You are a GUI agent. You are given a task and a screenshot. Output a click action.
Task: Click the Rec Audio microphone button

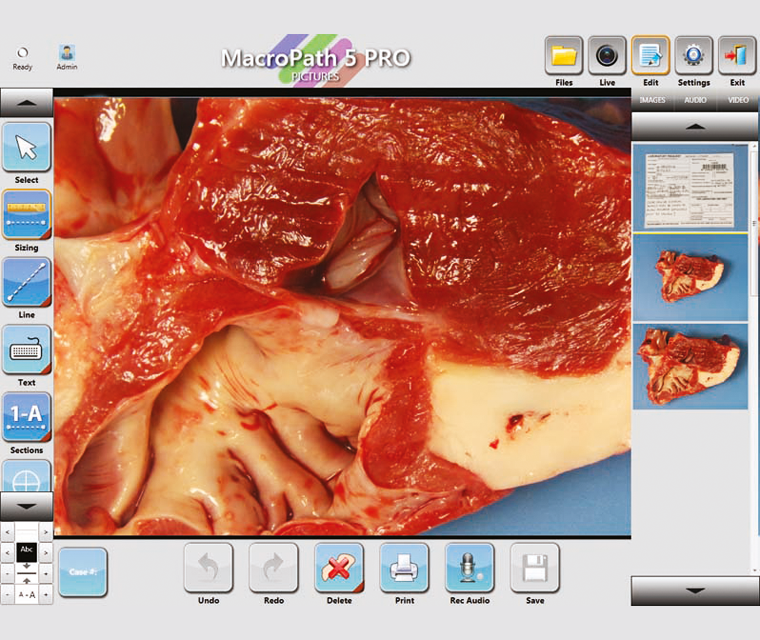pos(469,568)
